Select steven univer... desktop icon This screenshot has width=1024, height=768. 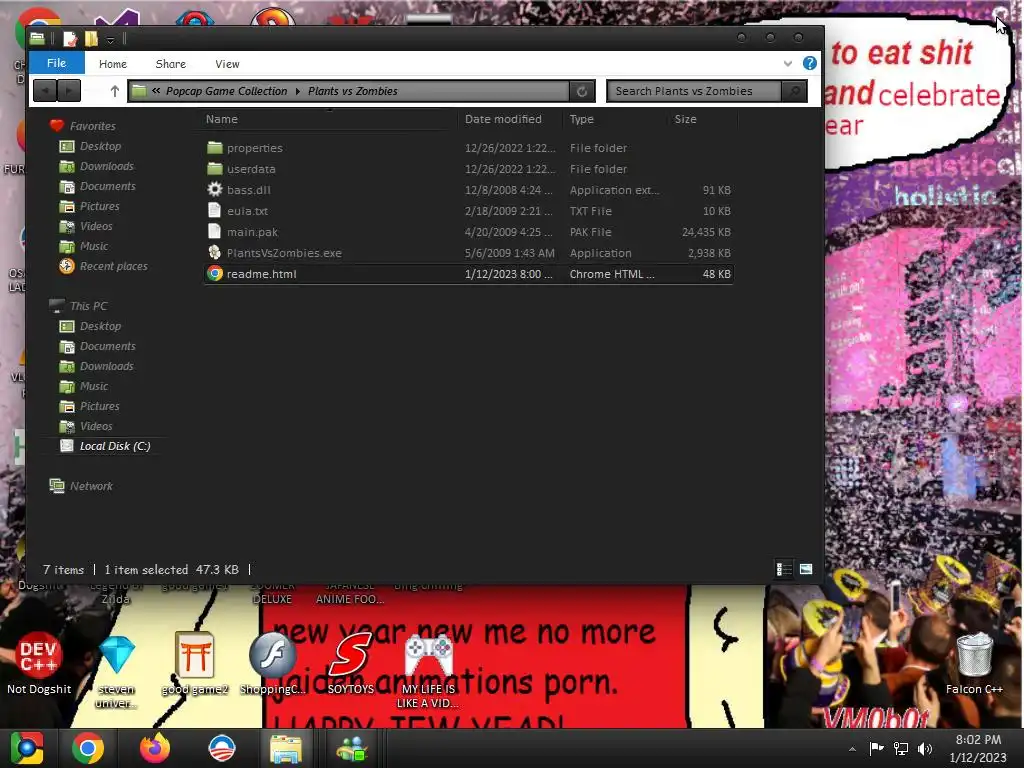point(117,671)
